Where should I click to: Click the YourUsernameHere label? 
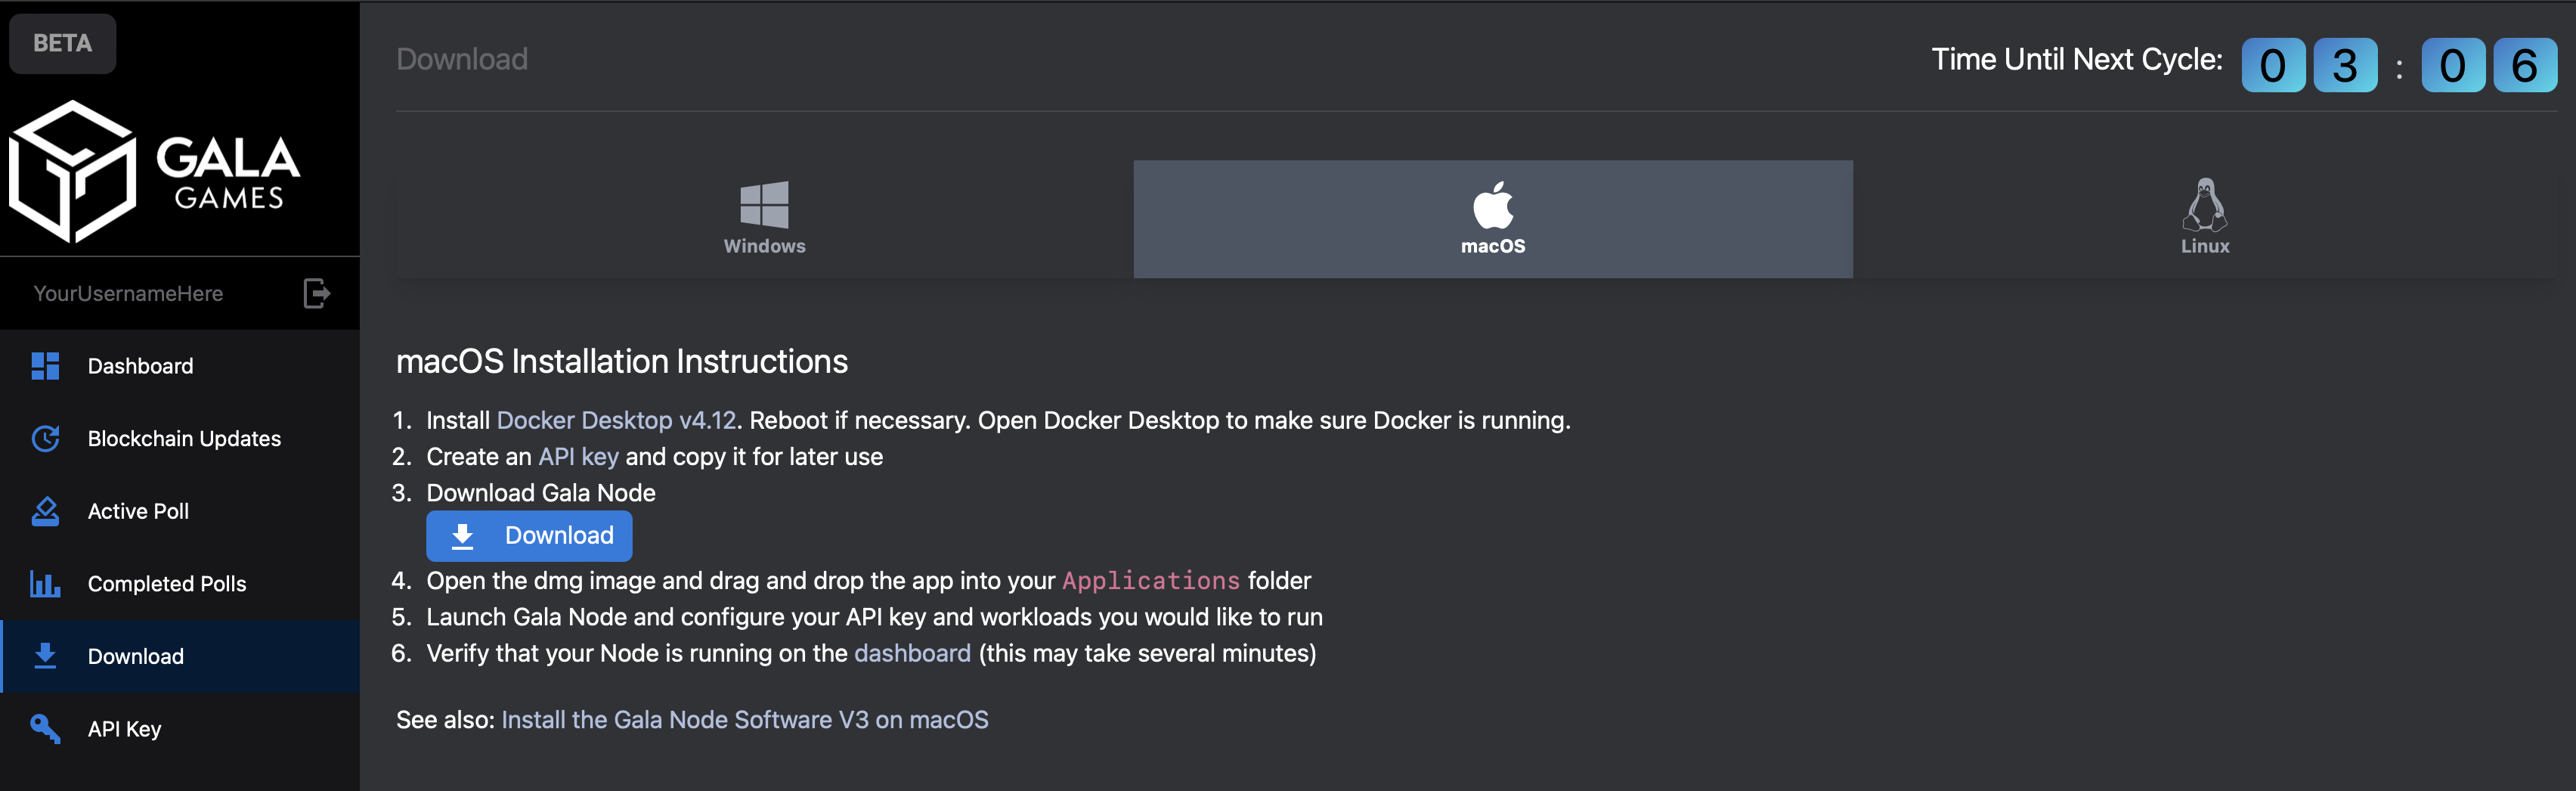(128, 294)
